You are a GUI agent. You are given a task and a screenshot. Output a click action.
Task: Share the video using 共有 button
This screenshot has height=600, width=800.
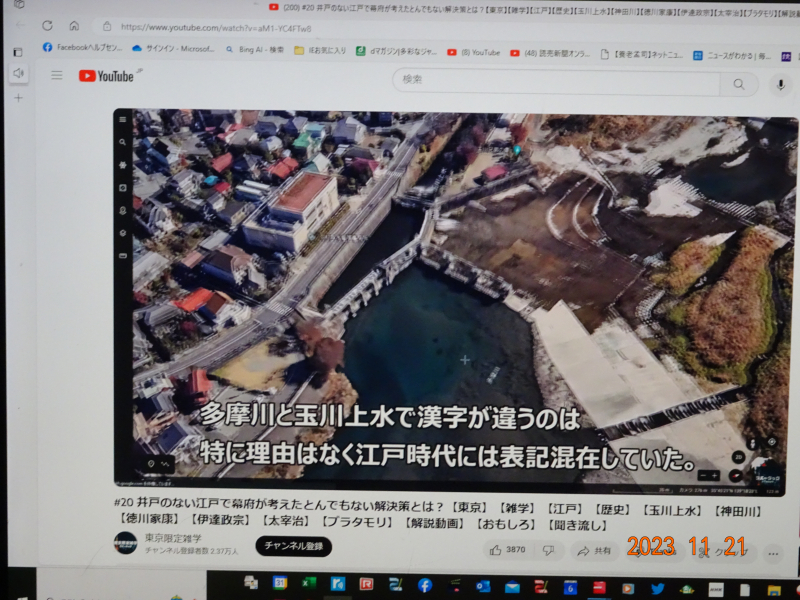(594, 551)
